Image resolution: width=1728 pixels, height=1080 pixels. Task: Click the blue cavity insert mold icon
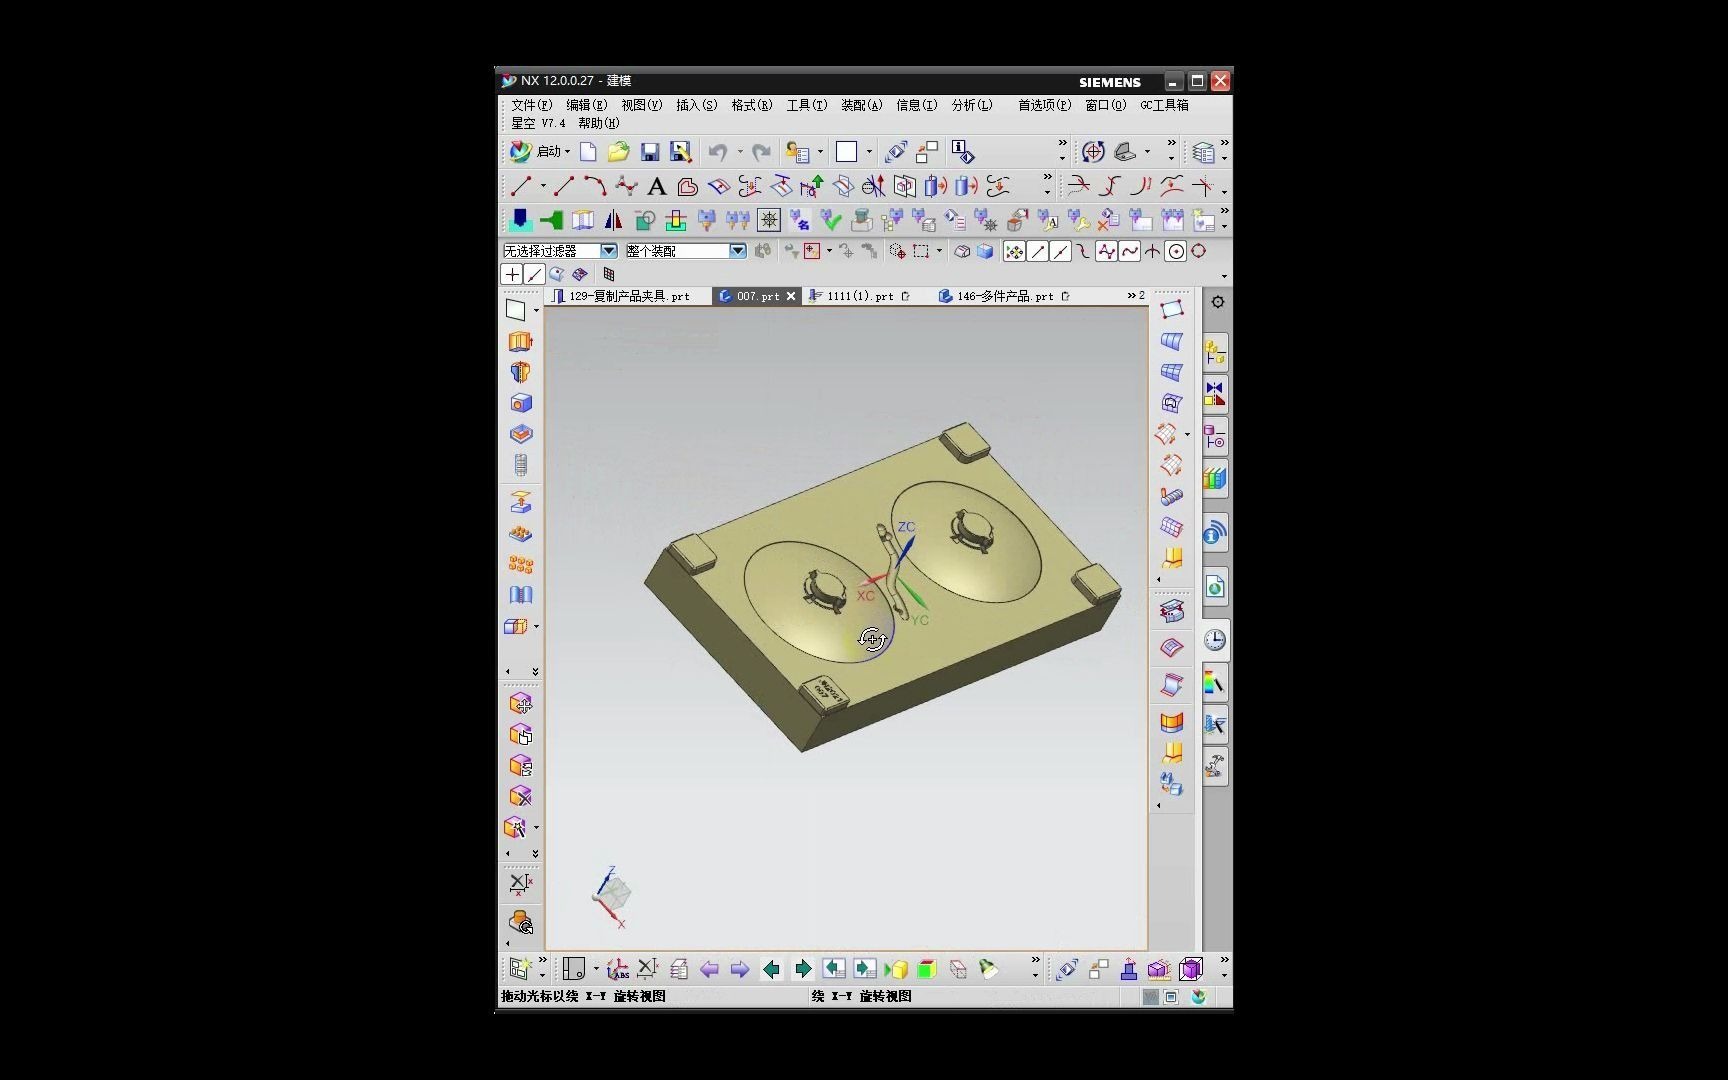click(520, 220)
